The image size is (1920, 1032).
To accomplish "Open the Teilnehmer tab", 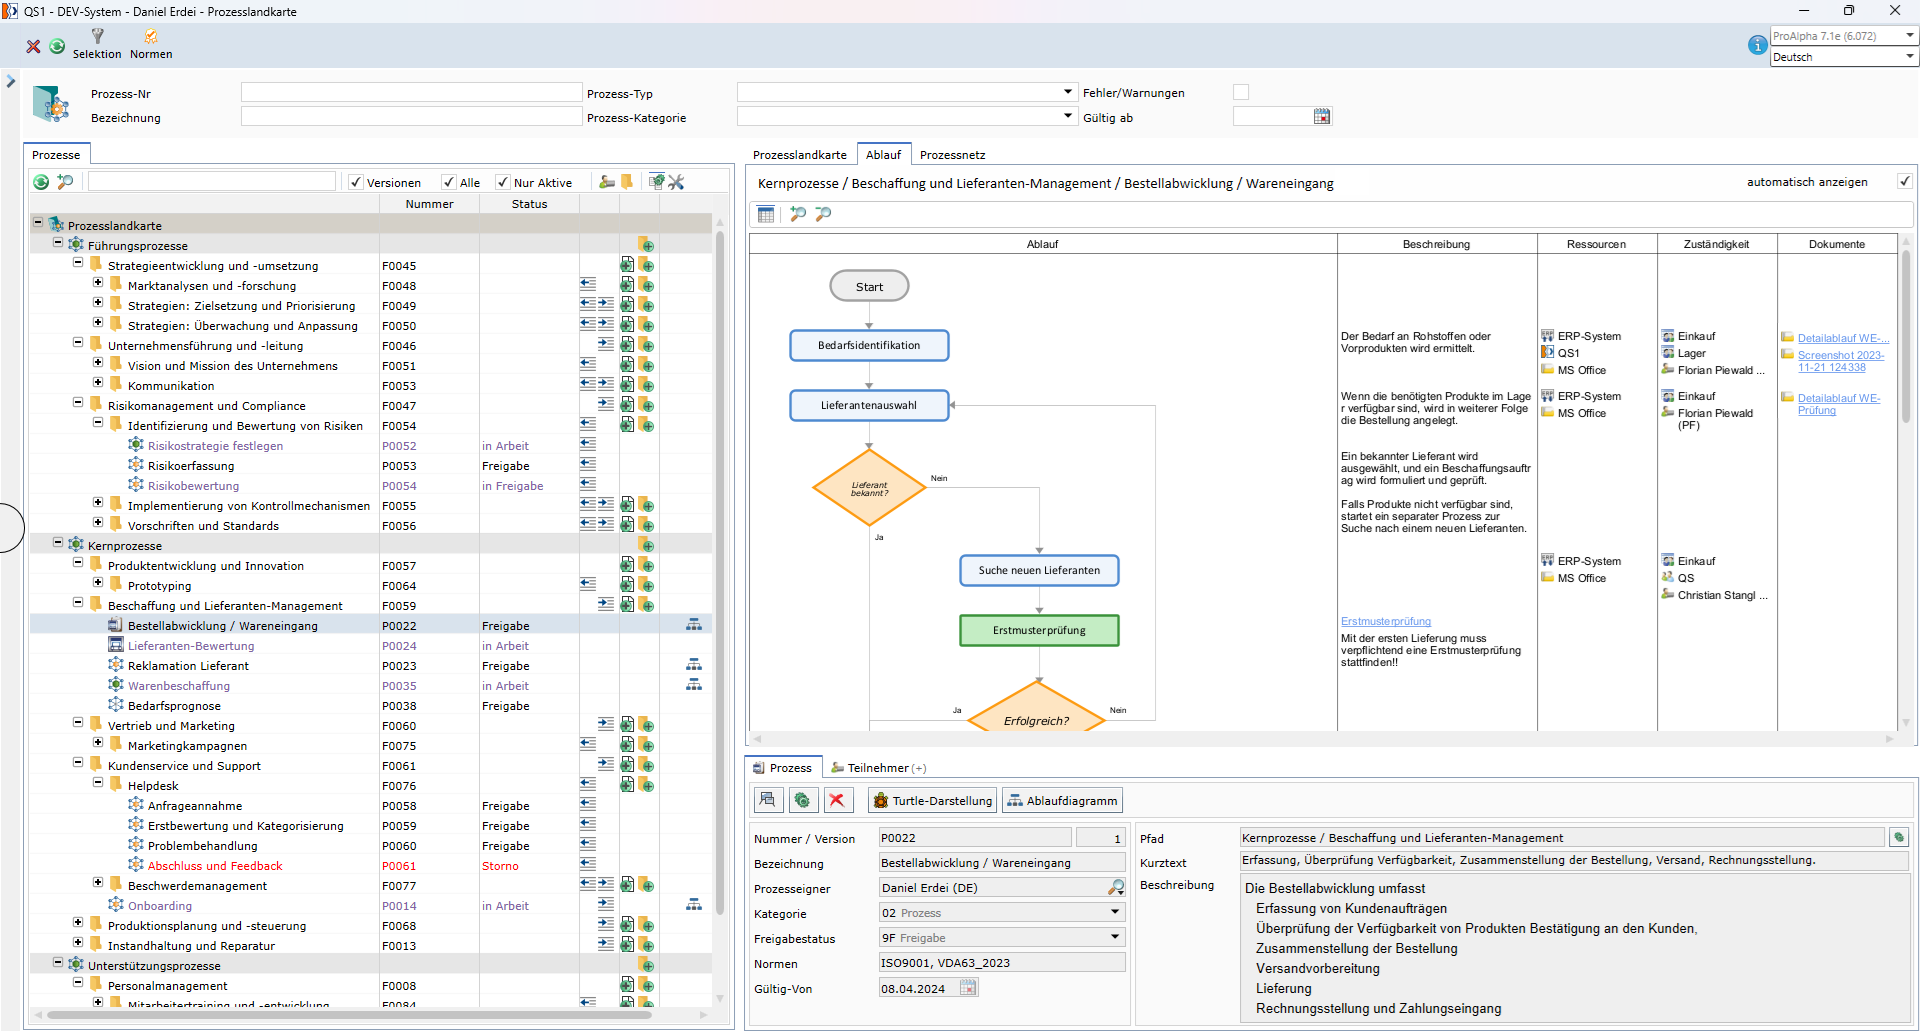I will coord(878,768).
